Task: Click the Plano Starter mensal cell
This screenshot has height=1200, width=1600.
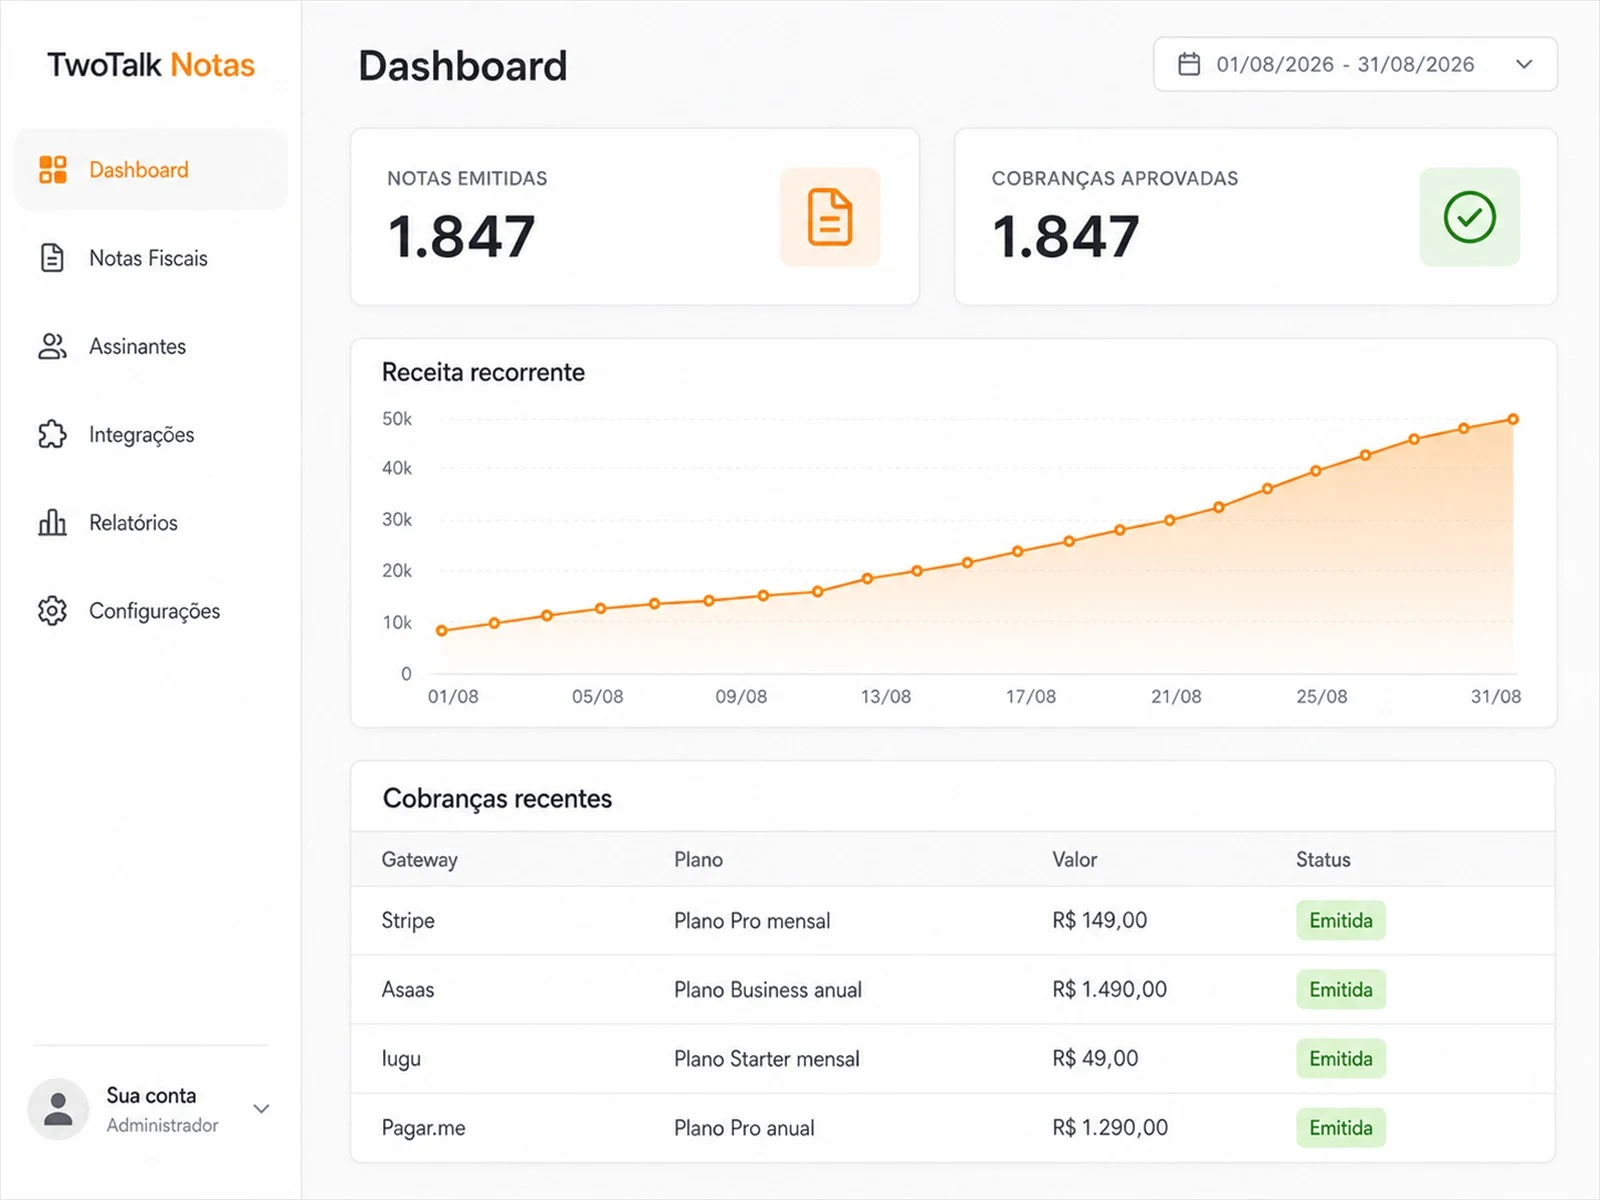Action: 767,1058
